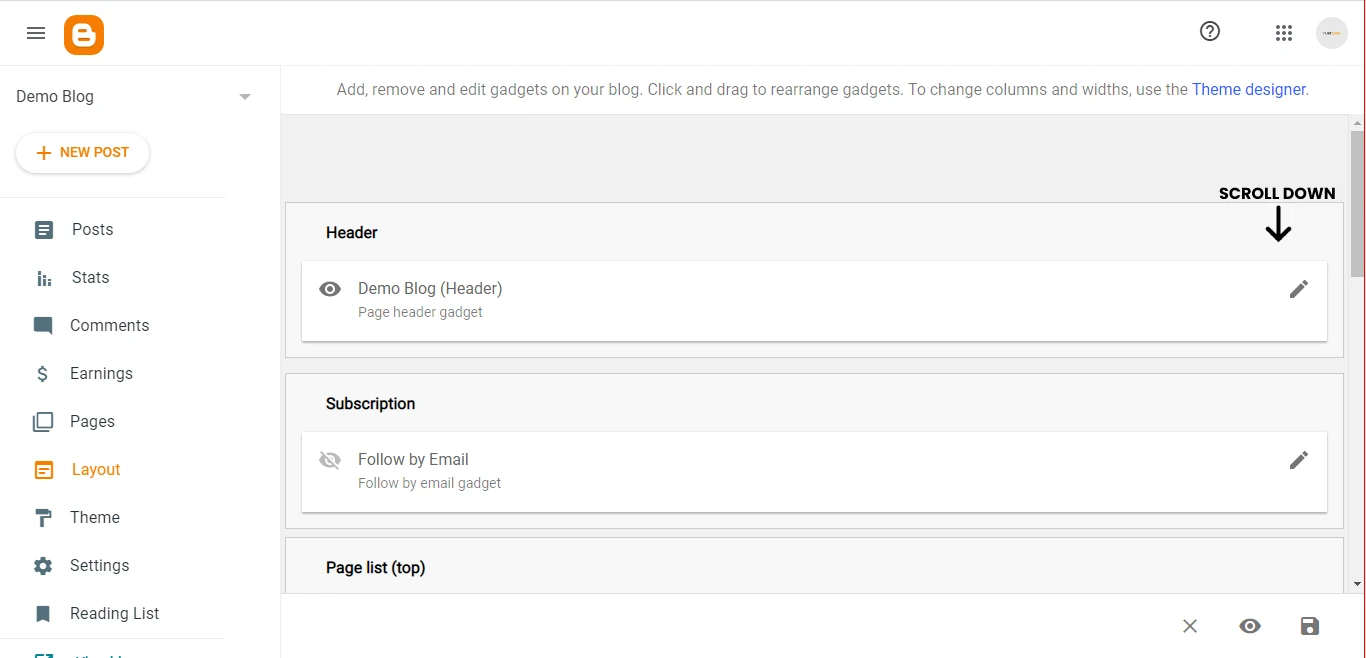Open Comments from the sidebar icon
The width and height of the screenshot is (1366, 658).
pyautogui.click(x=44, y=325)
